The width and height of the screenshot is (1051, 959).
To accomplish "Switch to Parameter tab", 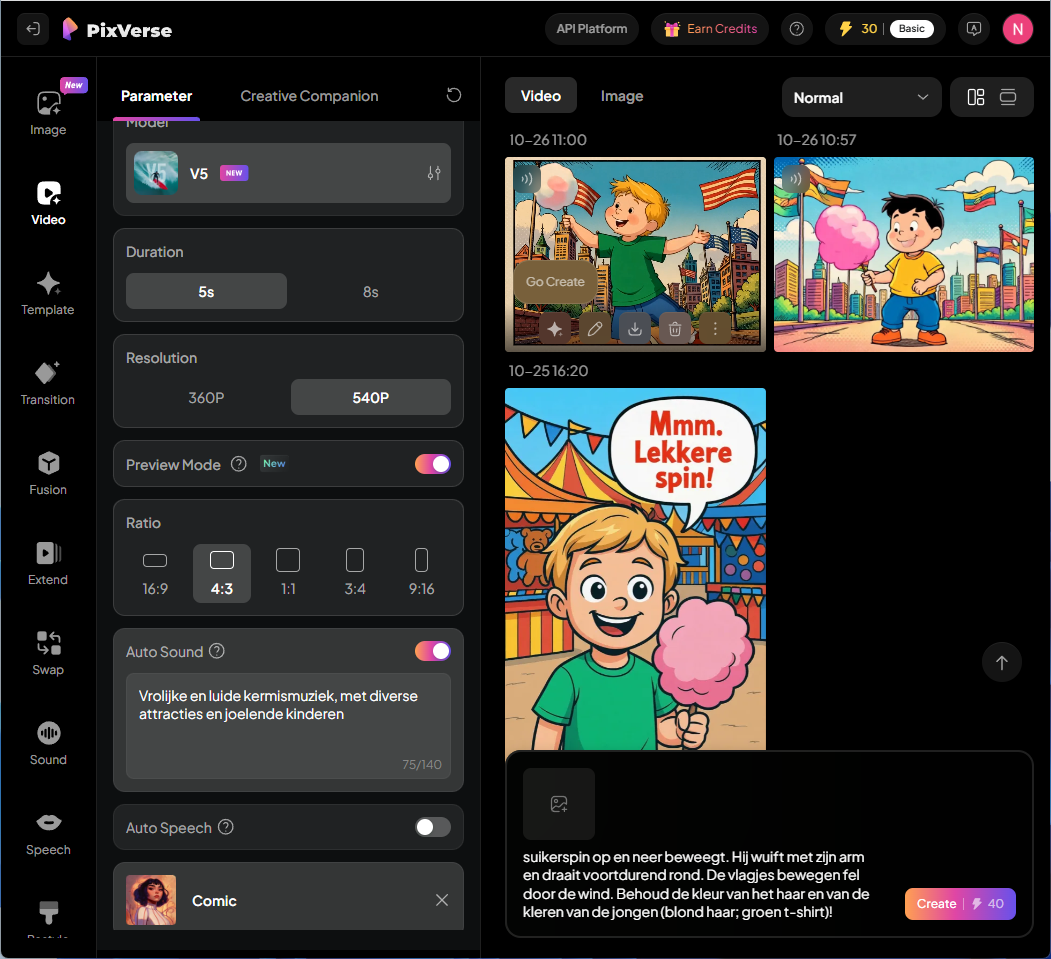I will pos(156,96).
